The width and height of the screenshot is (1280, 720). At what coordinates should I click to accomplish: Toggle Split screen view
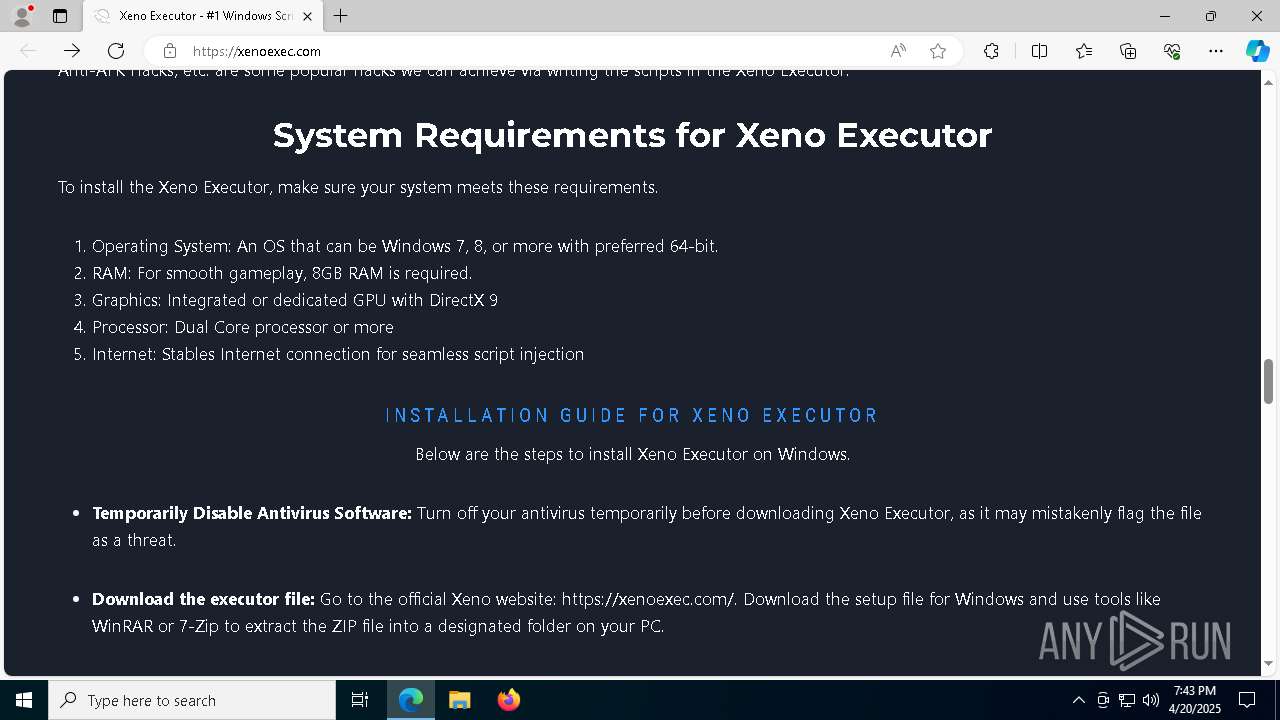pyautogui.click(x=1039, y=51)
